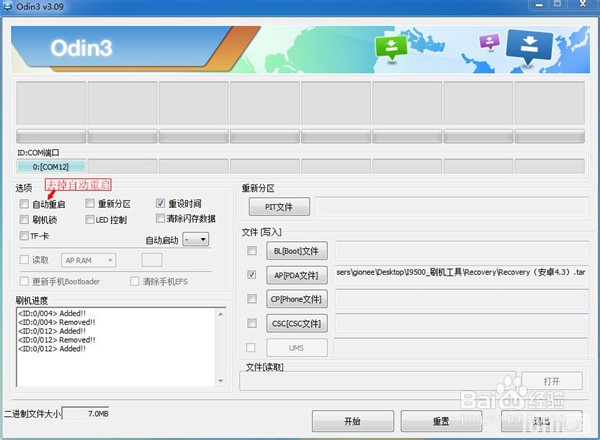This screenshot has height=440, width=600.
Task: Enable the LED 控制 checkbox
Action: pos(90,219)
